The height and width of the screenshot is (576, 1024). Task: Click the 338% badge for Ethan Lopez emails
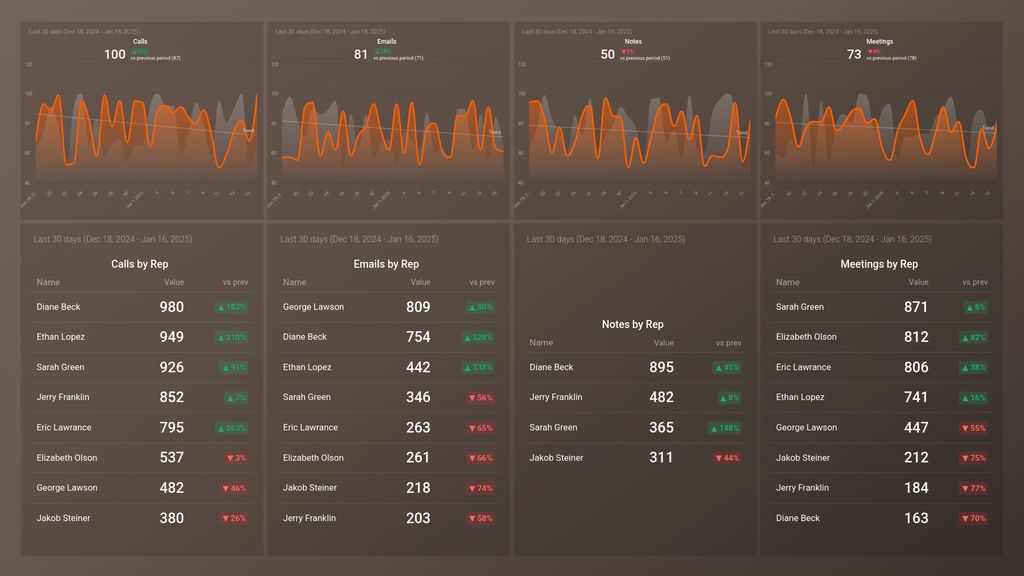478,367
